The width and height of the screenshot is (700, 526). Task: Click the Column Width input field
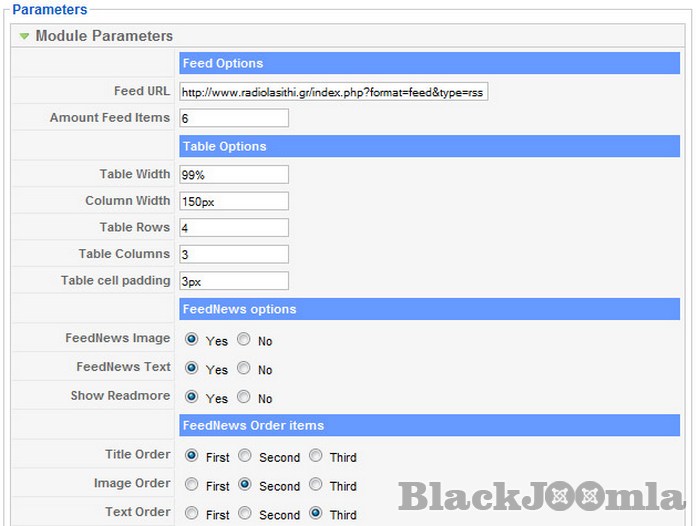(x=234, y=201)
